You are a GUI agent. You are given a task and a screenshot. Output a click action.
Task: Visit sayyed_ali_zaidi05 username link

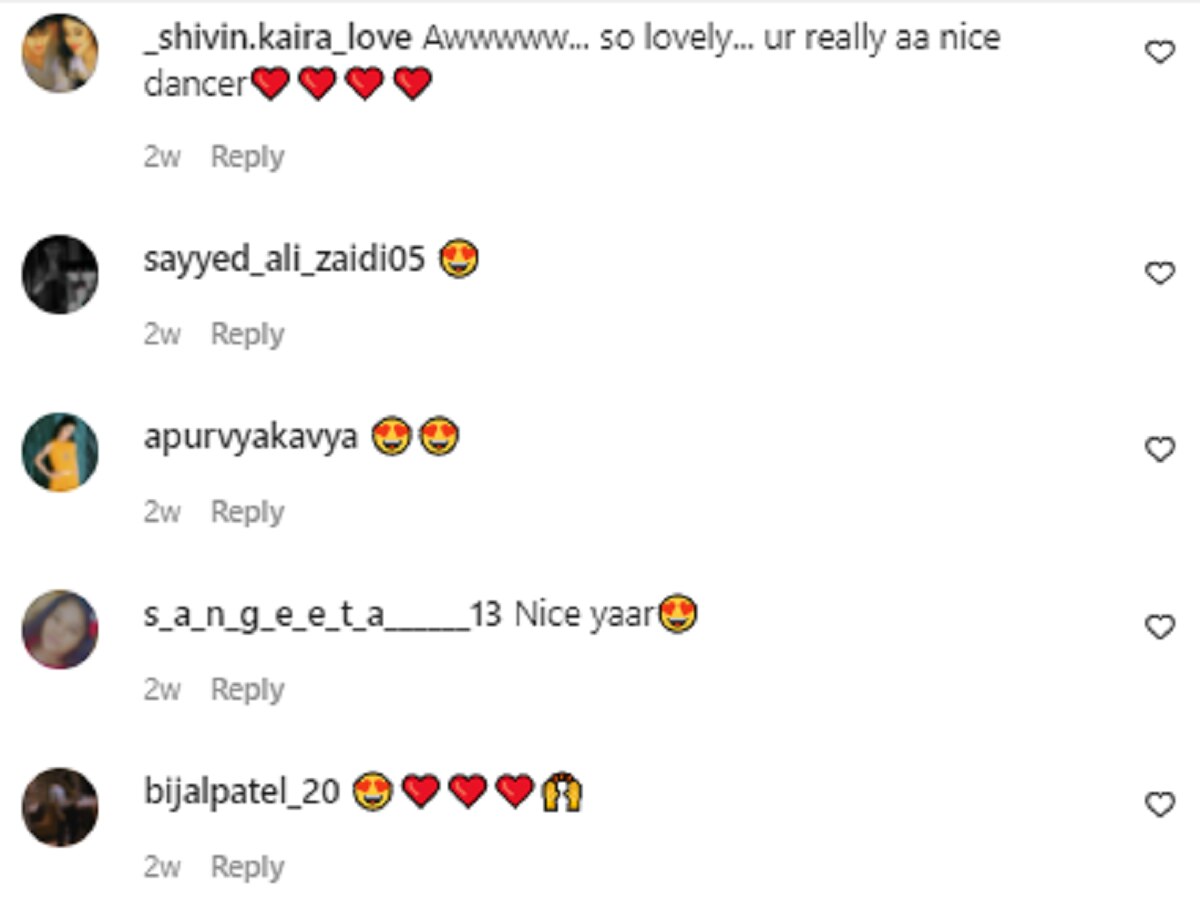pos(285,261)
